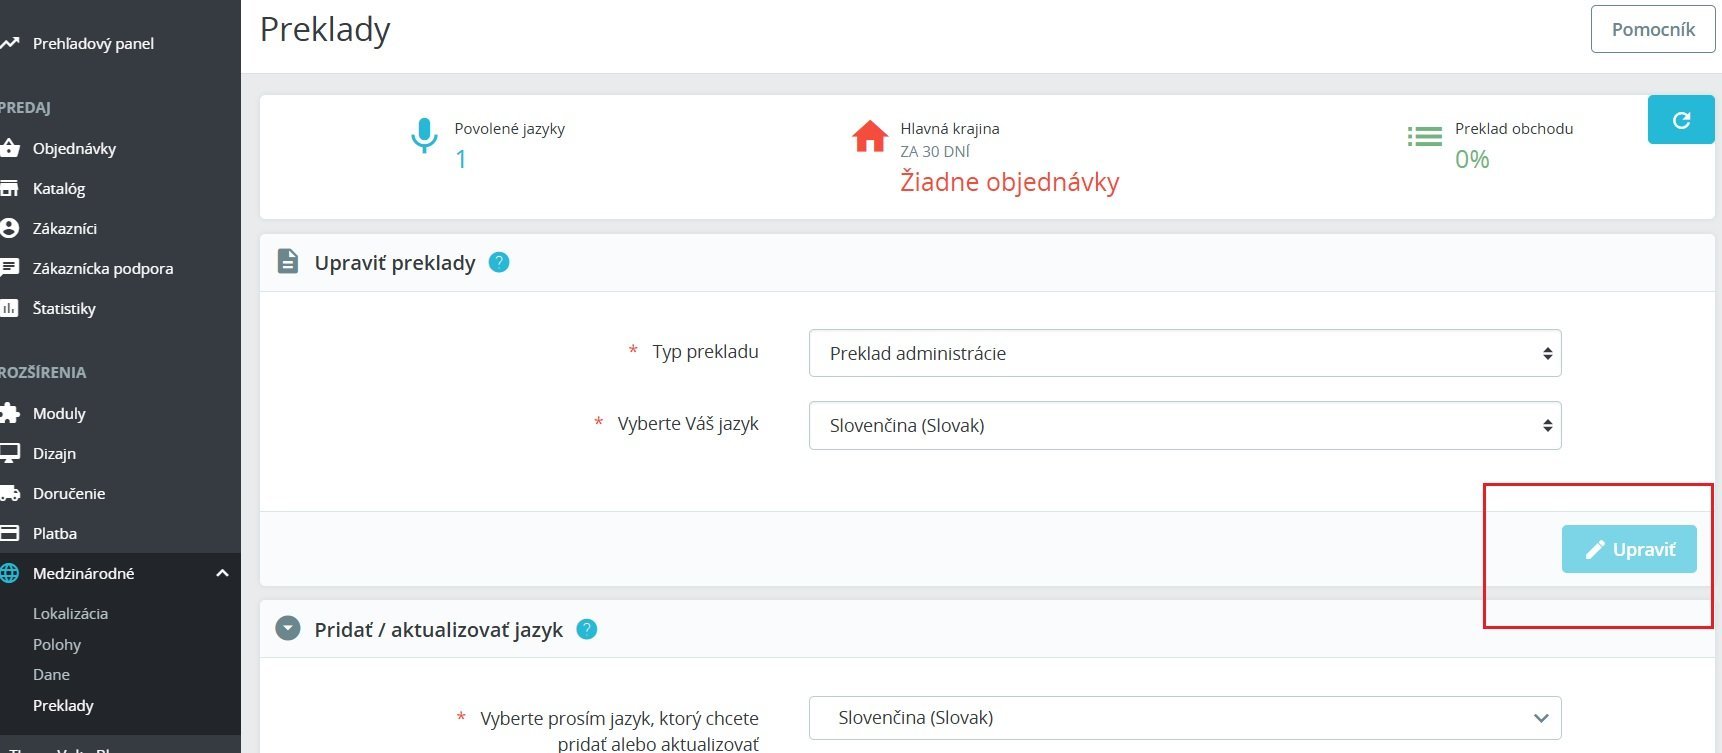Click the Platba credit card icon
Image resolution: width=1722 pixels, height=753 pixels.
click(x=10, y=533)
